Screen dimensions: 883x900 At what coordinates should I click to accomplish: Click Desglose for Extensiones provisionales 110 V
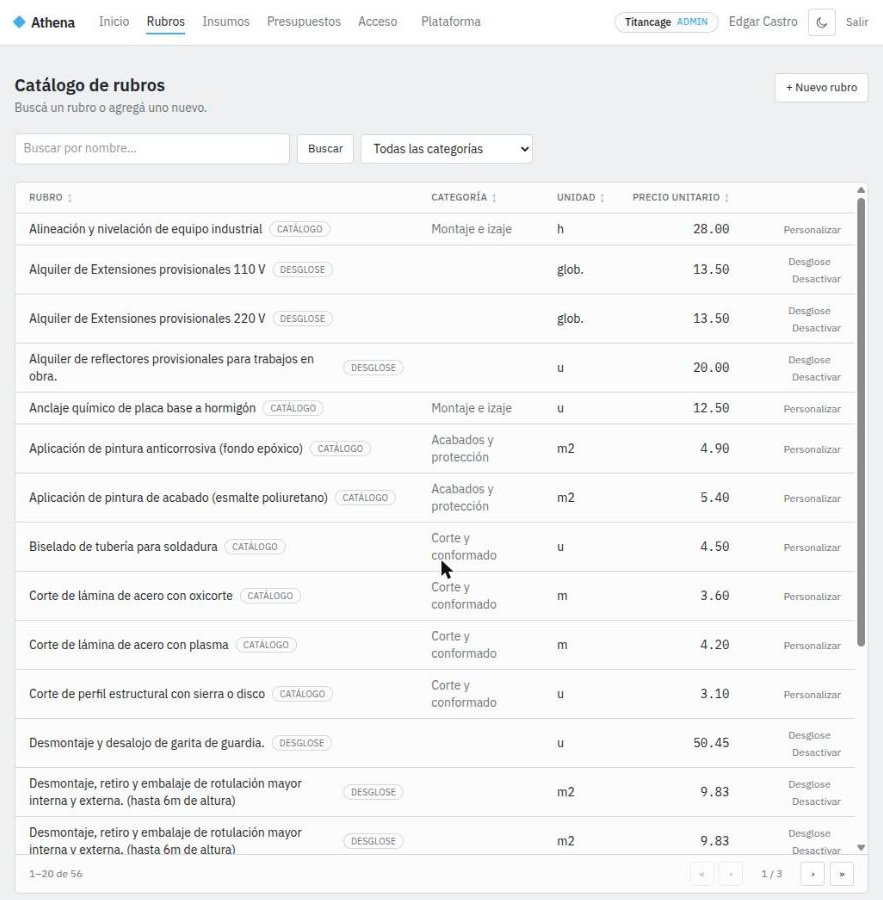click(x=809, y=262)
